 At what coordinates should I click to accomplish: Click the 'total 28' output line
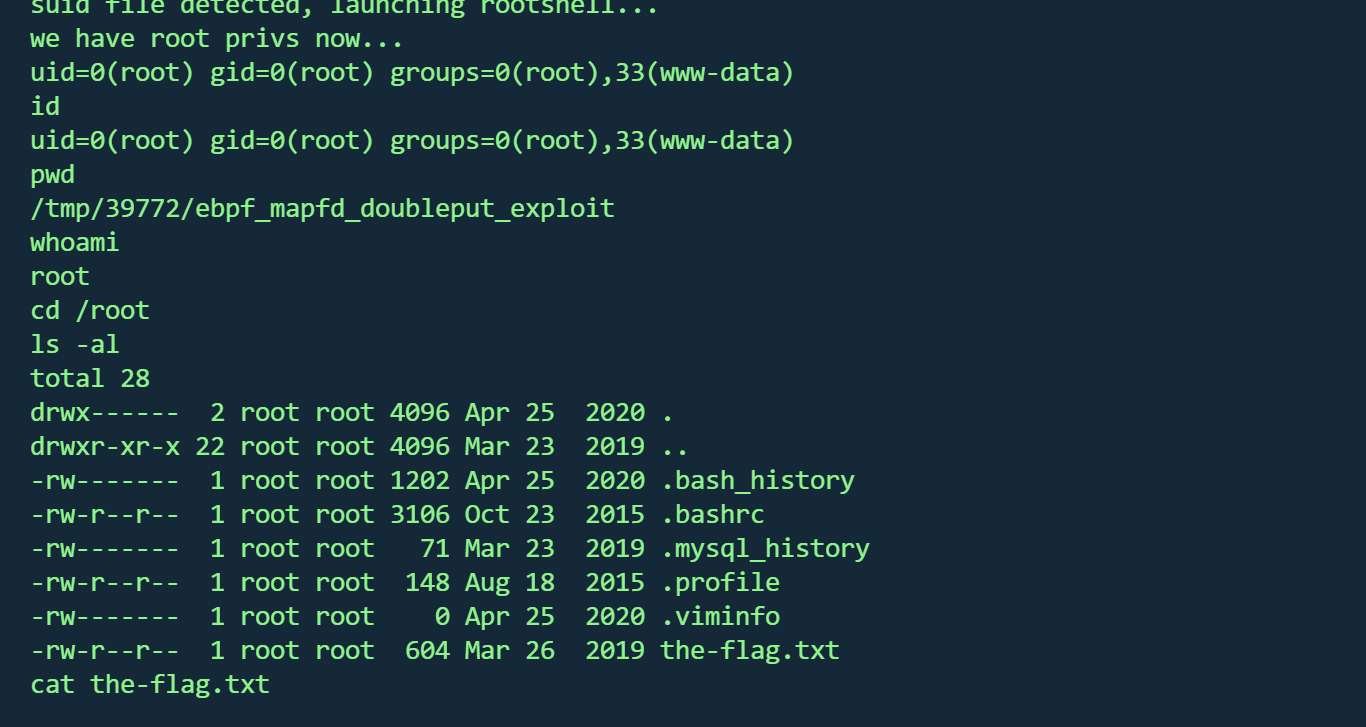[90, 379]
